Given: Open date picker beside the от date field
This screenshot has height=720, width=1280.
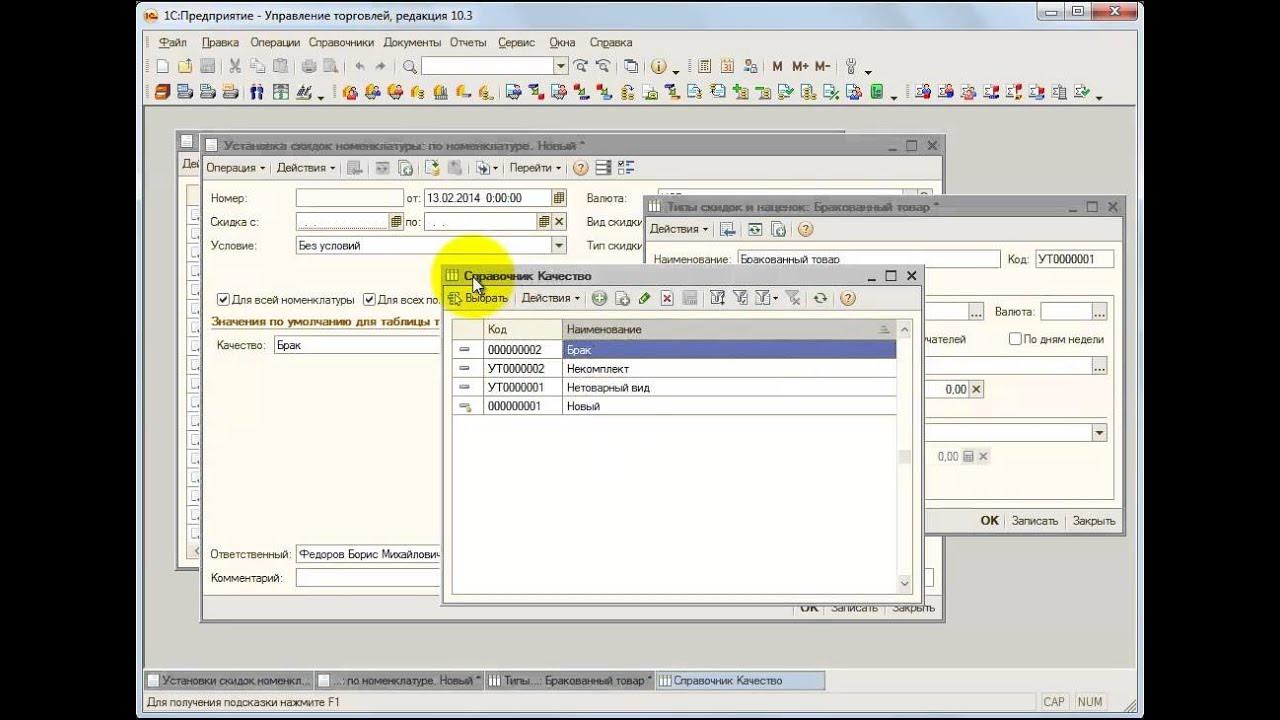Looking at the screenshot, I should click(x=559, y=198).
